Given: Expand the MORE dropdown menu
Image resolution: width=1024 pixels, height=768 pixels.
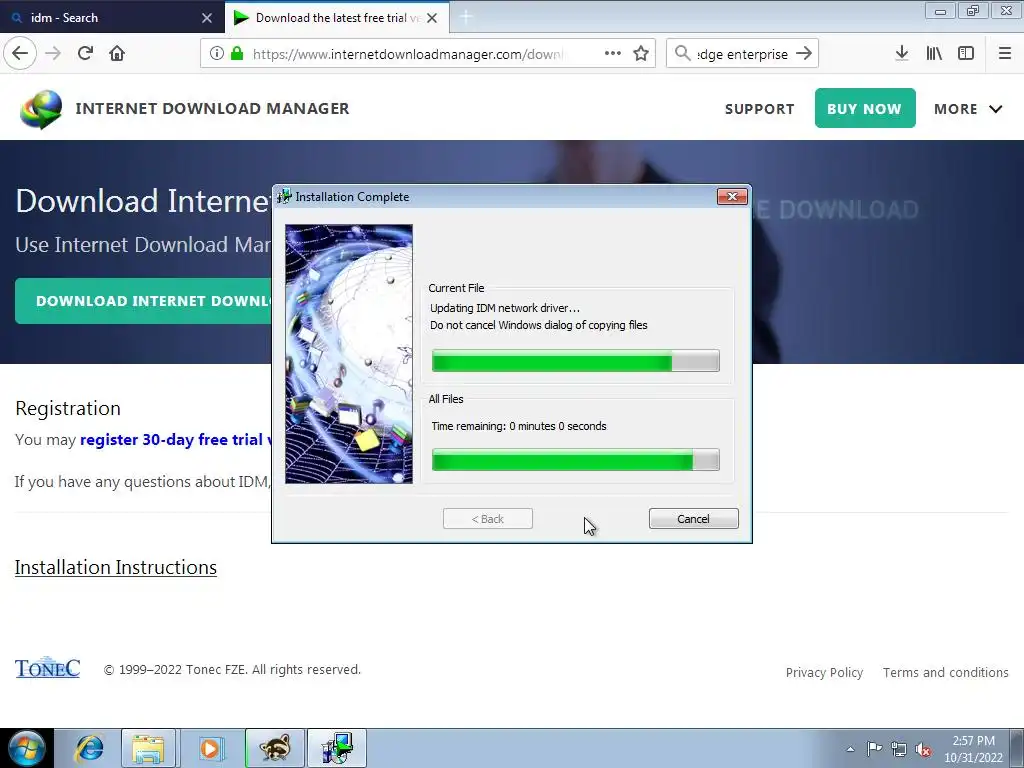Looking at the screenshot, I should pyautogui.click(x=968, y=109).
